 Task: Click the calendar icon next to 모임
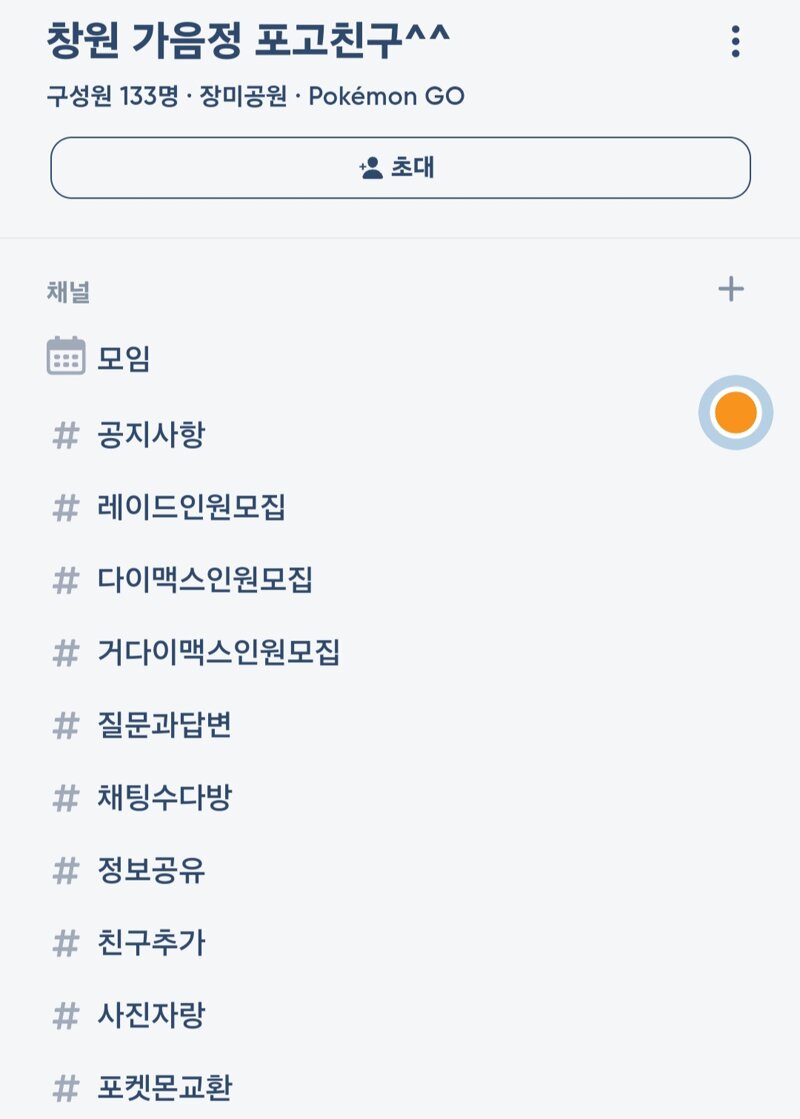[66, 356]
